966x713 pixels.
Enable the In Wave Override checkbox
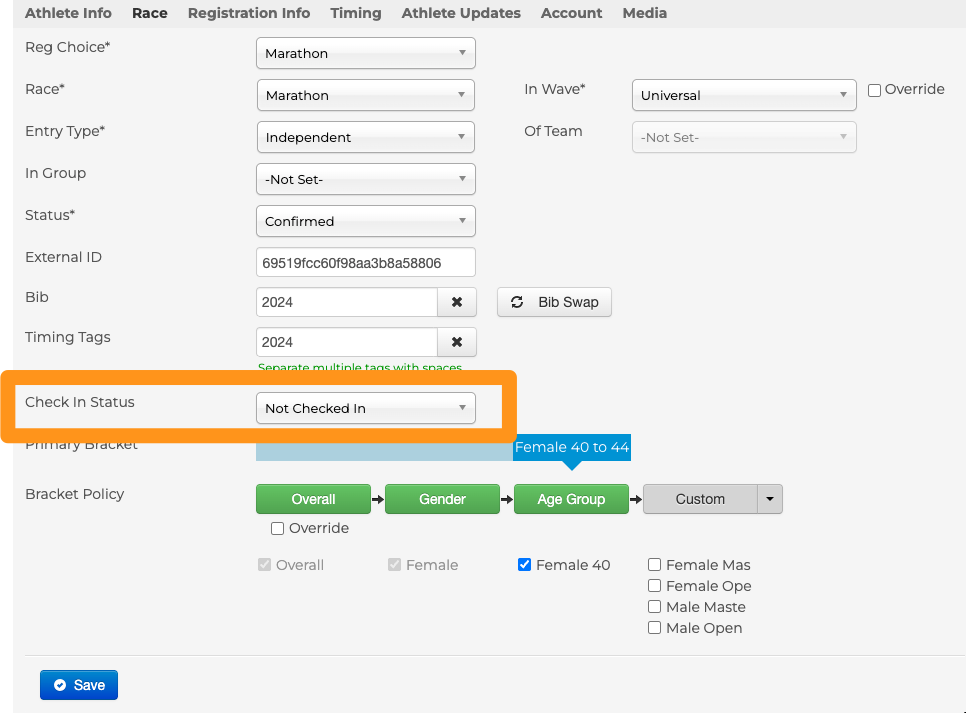[x=875, y=90]
